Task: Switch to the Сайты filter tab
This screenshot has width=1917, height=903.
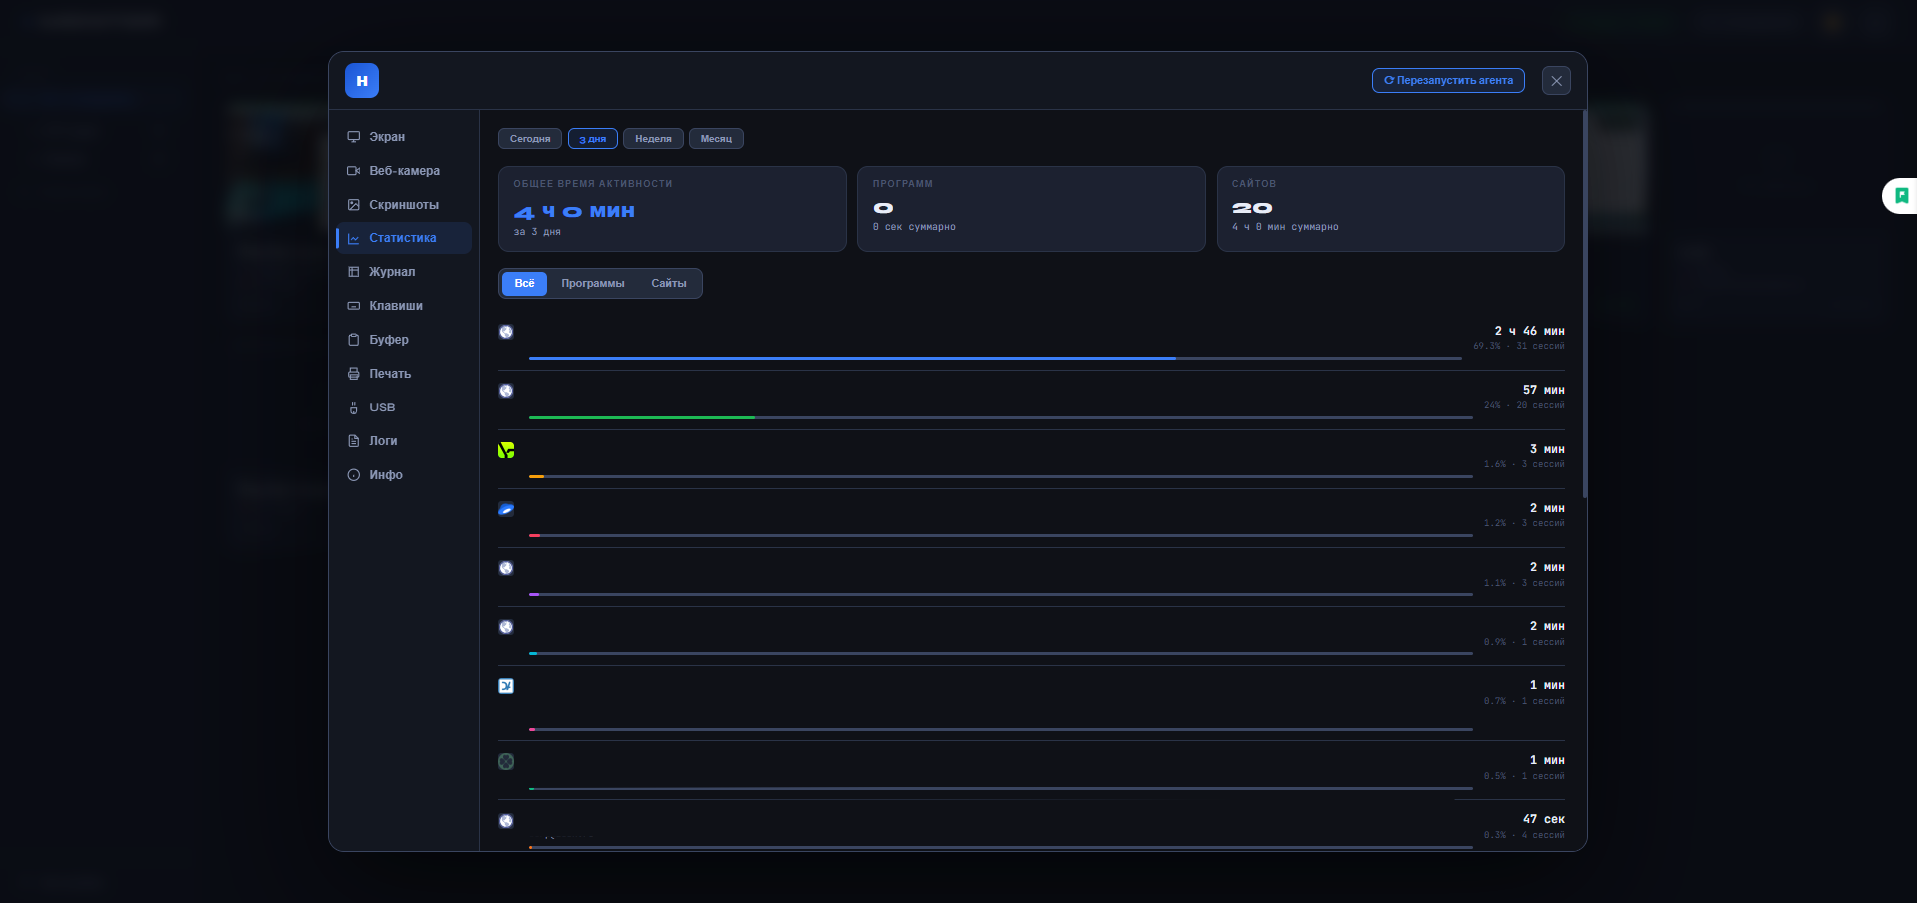Action: click(x=669, y=283)
